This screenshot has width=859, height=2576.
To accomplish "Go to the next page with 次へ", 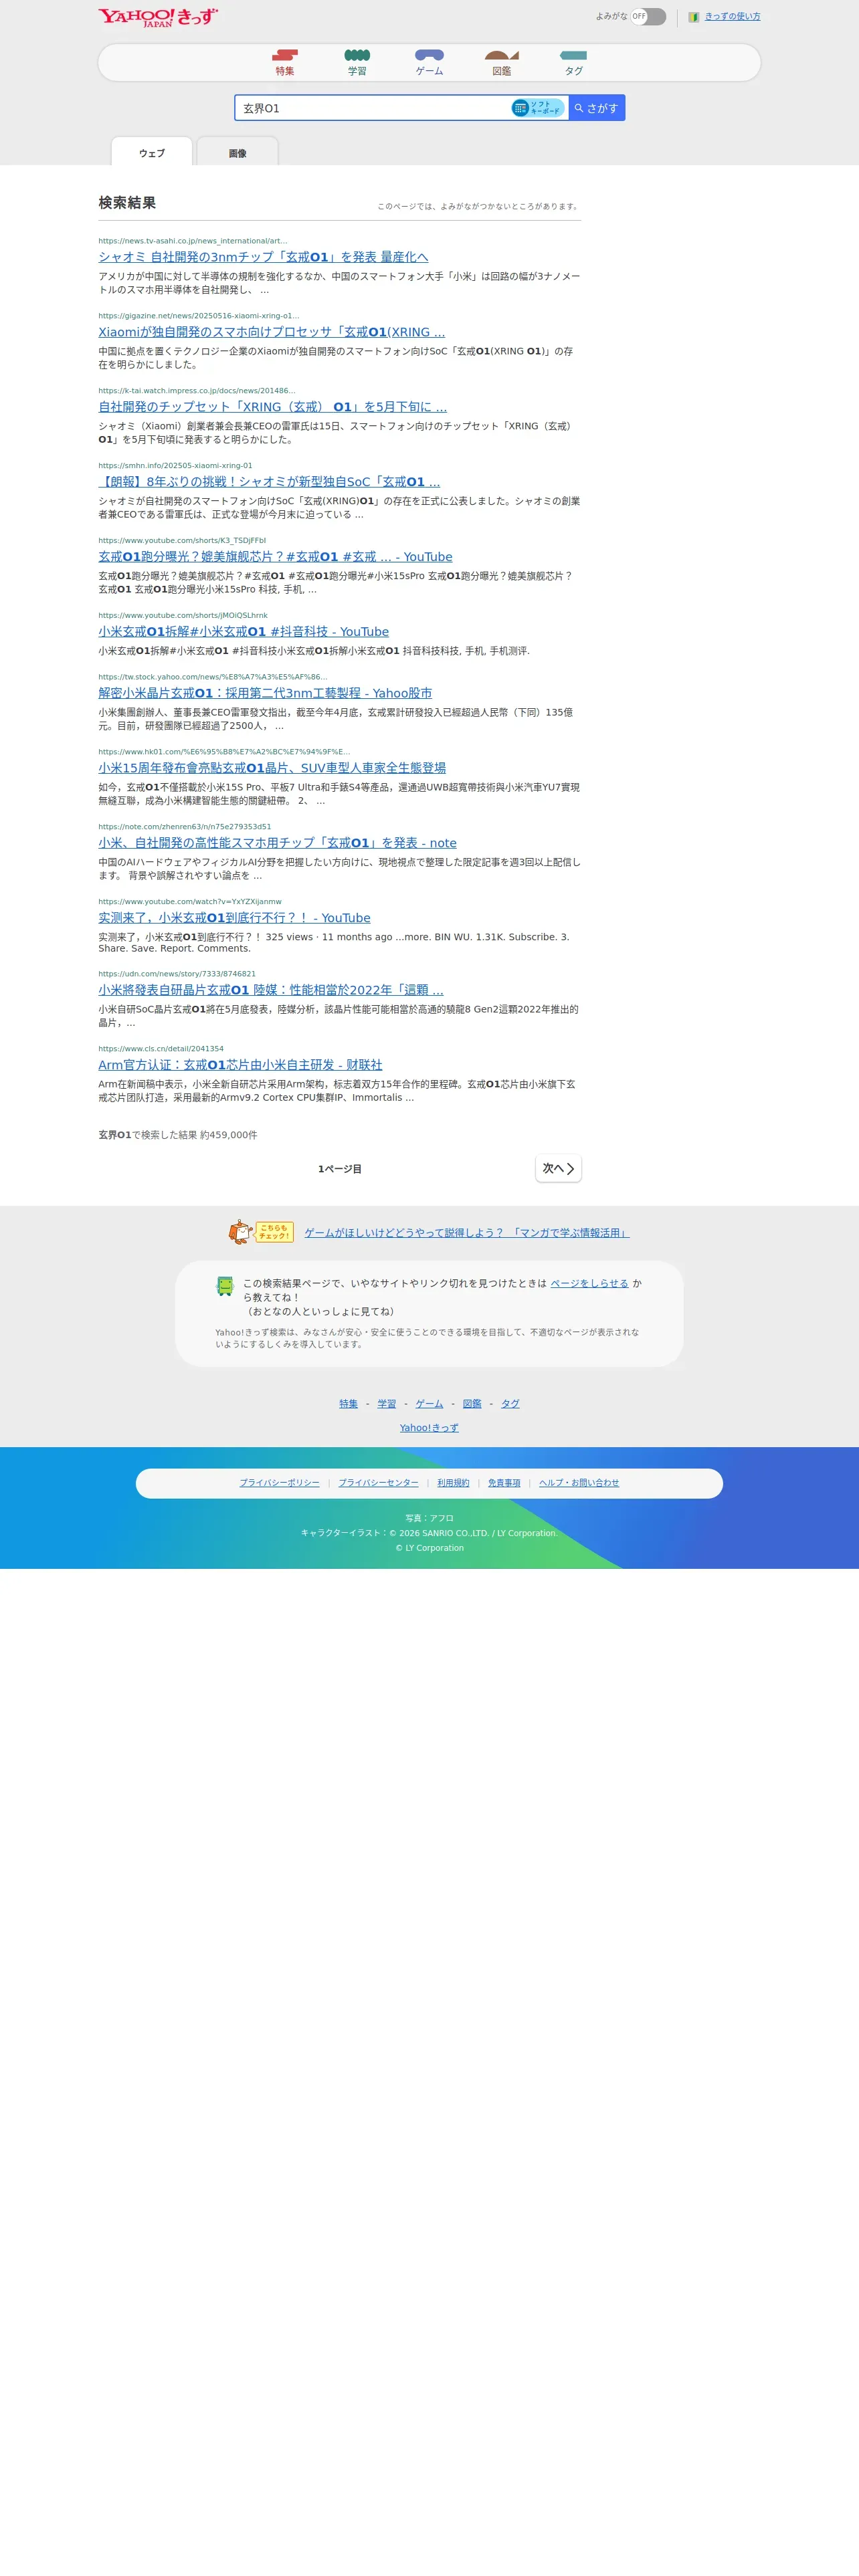I will (x=558, y=1168).
